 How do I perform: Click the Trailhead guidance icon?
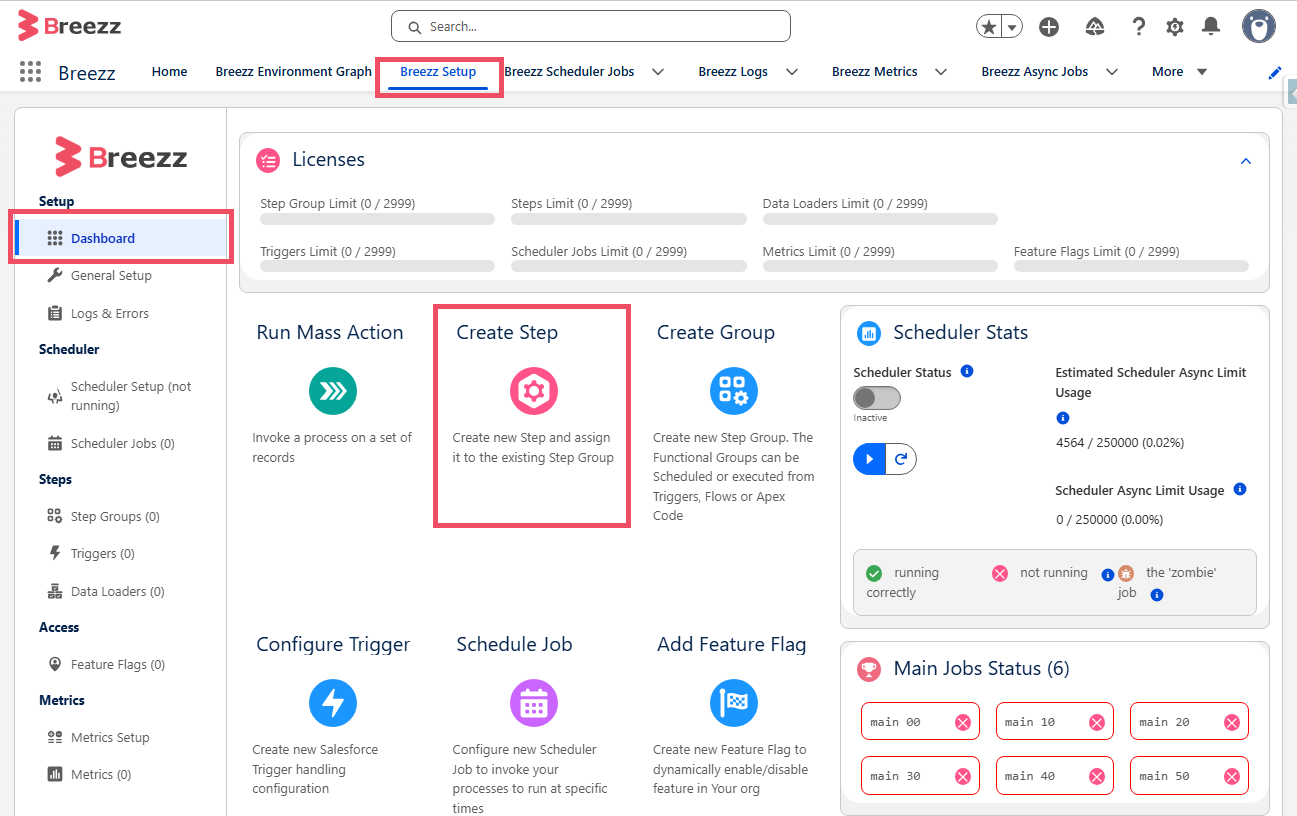click(x=1095, y=27)
